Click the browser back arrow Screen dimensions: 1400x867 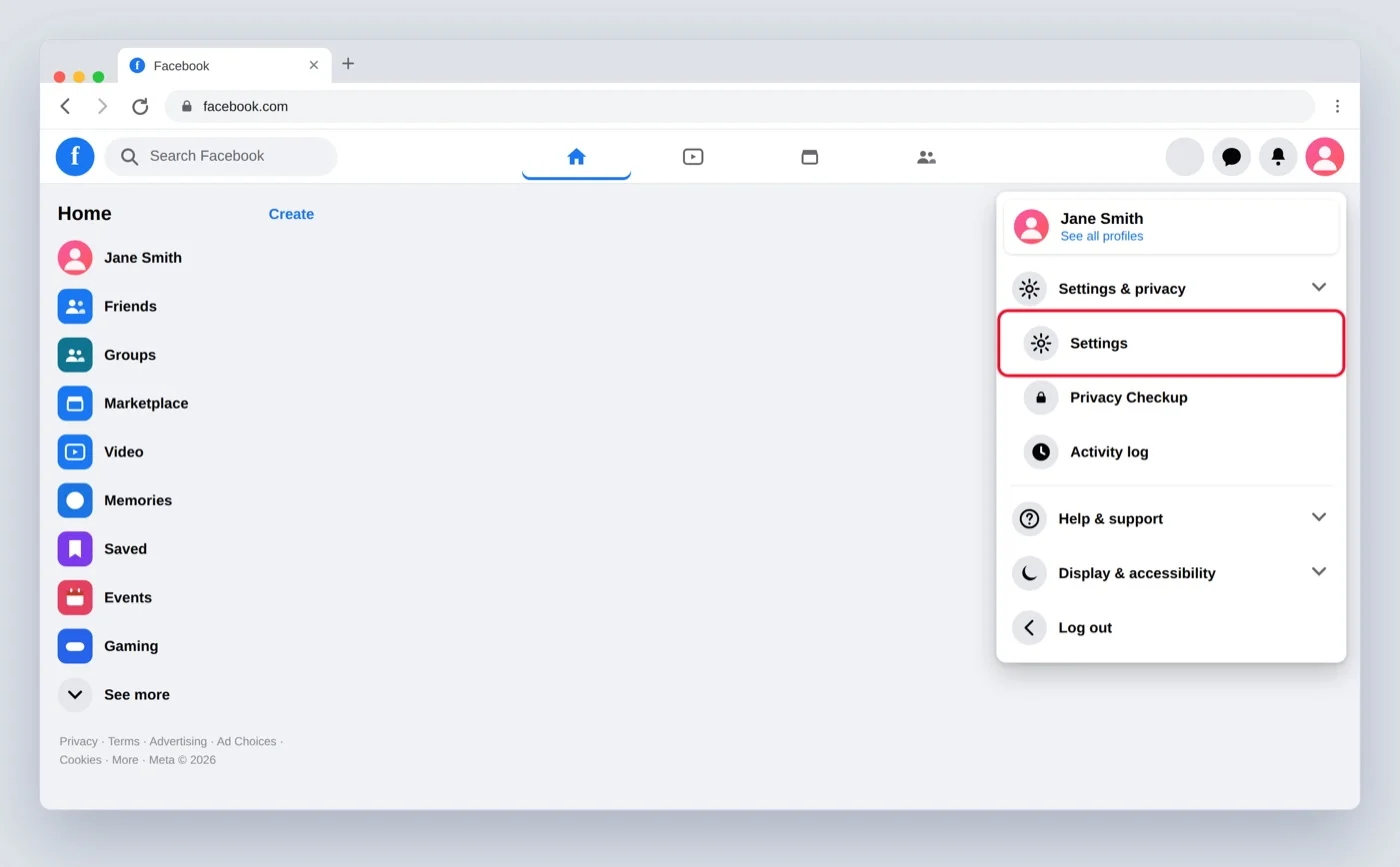(65, 106)
